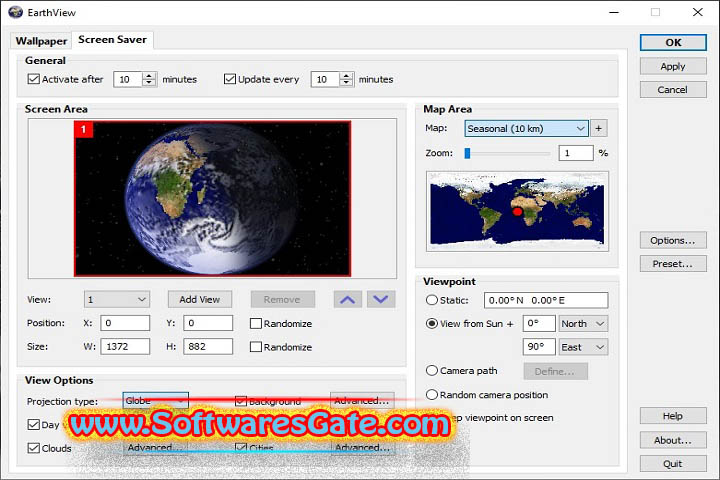Switch to the Screen Saver tab
This screenshot has height=480, width=720.
tap(112, 40)
